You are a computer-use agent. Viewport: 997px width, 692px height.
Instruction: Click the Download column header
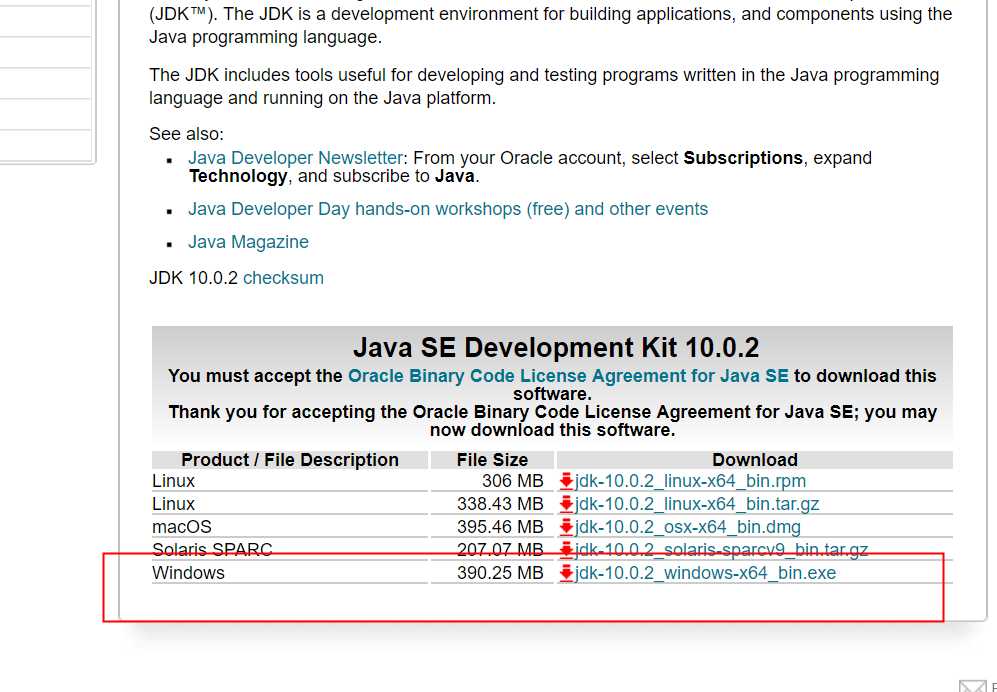[755, 460]
